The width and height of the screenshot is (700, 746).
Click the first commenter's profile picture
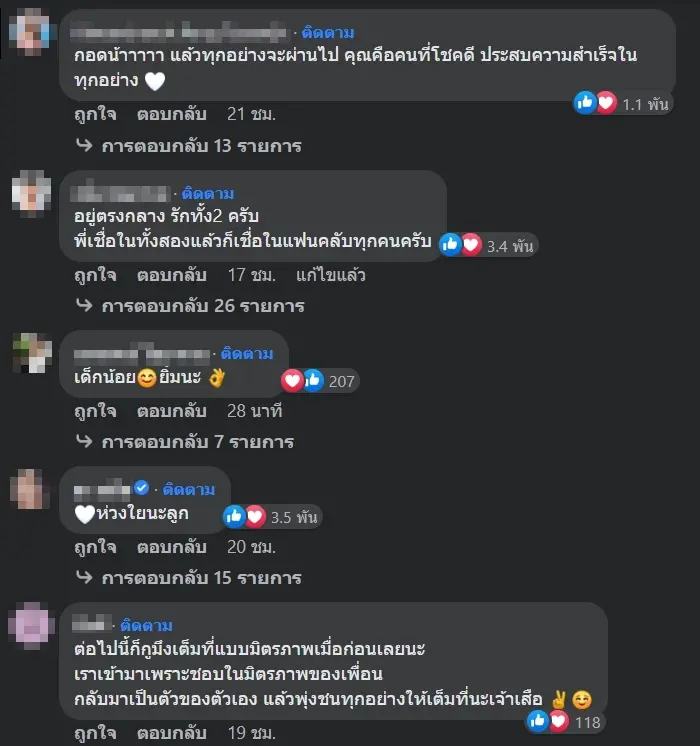click(30, 32)
